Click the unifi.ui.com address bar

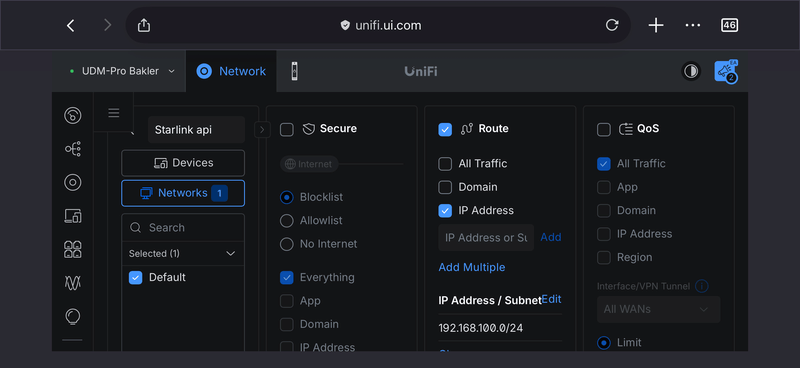[378, 25]
